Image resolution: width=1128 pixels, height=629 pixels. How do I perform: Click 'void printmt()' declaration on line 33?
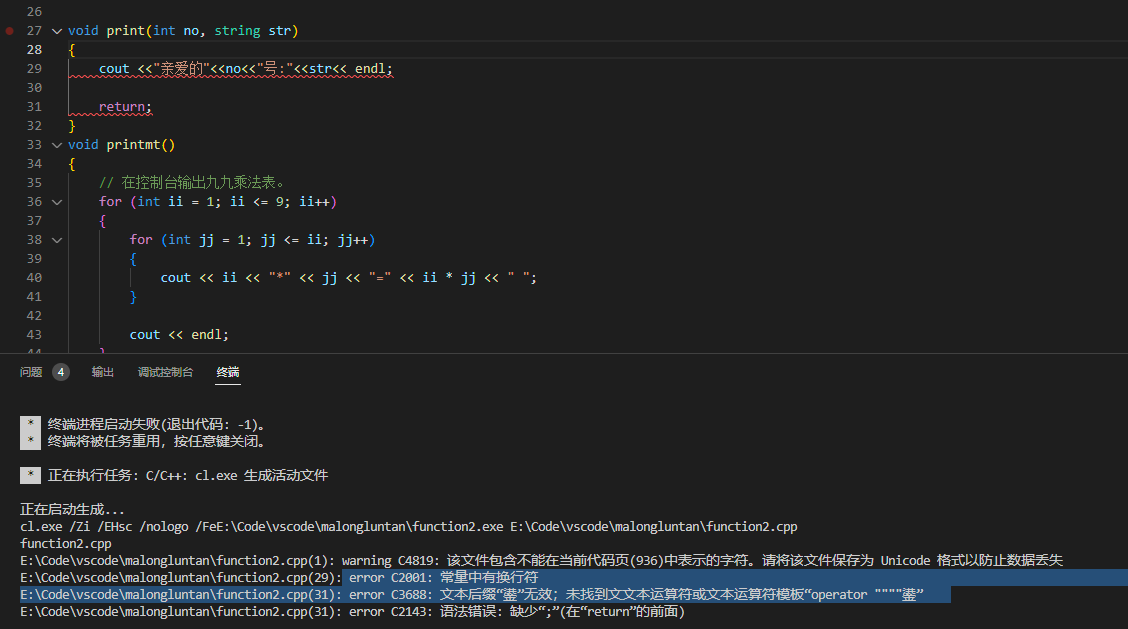point(122,145)
